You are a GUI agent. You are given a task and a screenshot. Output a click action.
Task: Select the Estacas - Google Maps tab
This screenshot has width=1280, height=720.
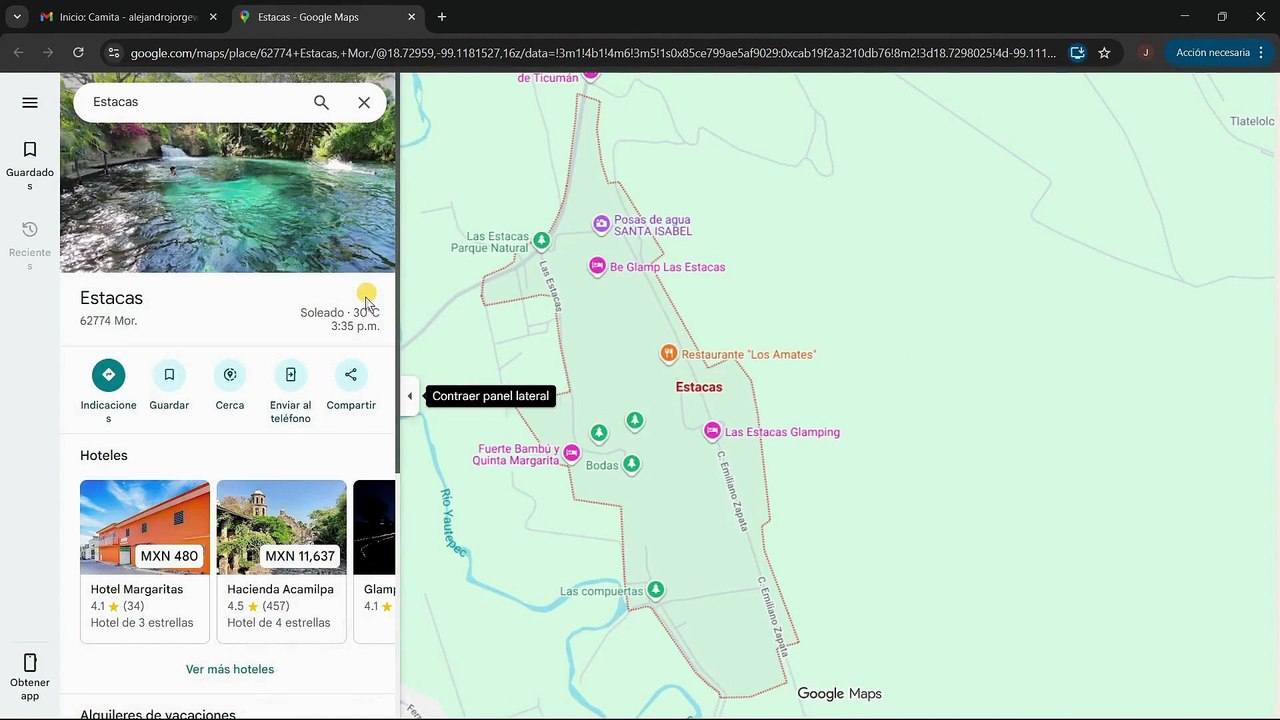328,17
